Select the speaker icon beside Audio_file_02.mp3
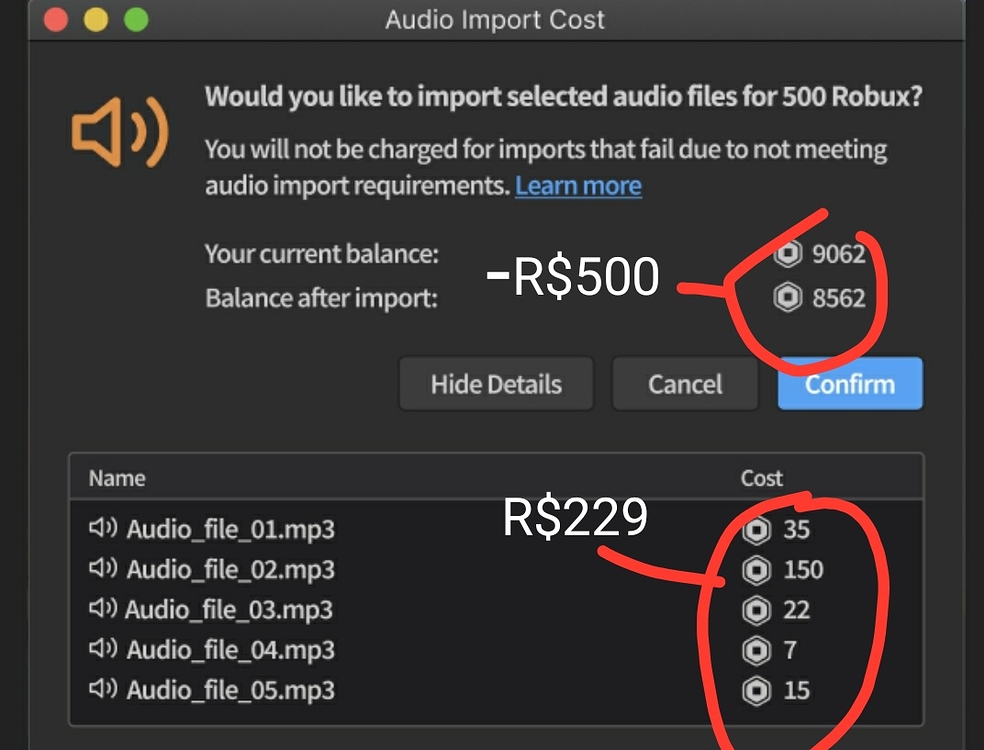The height and width of the screenshot is (750, 984). (104, 570)
